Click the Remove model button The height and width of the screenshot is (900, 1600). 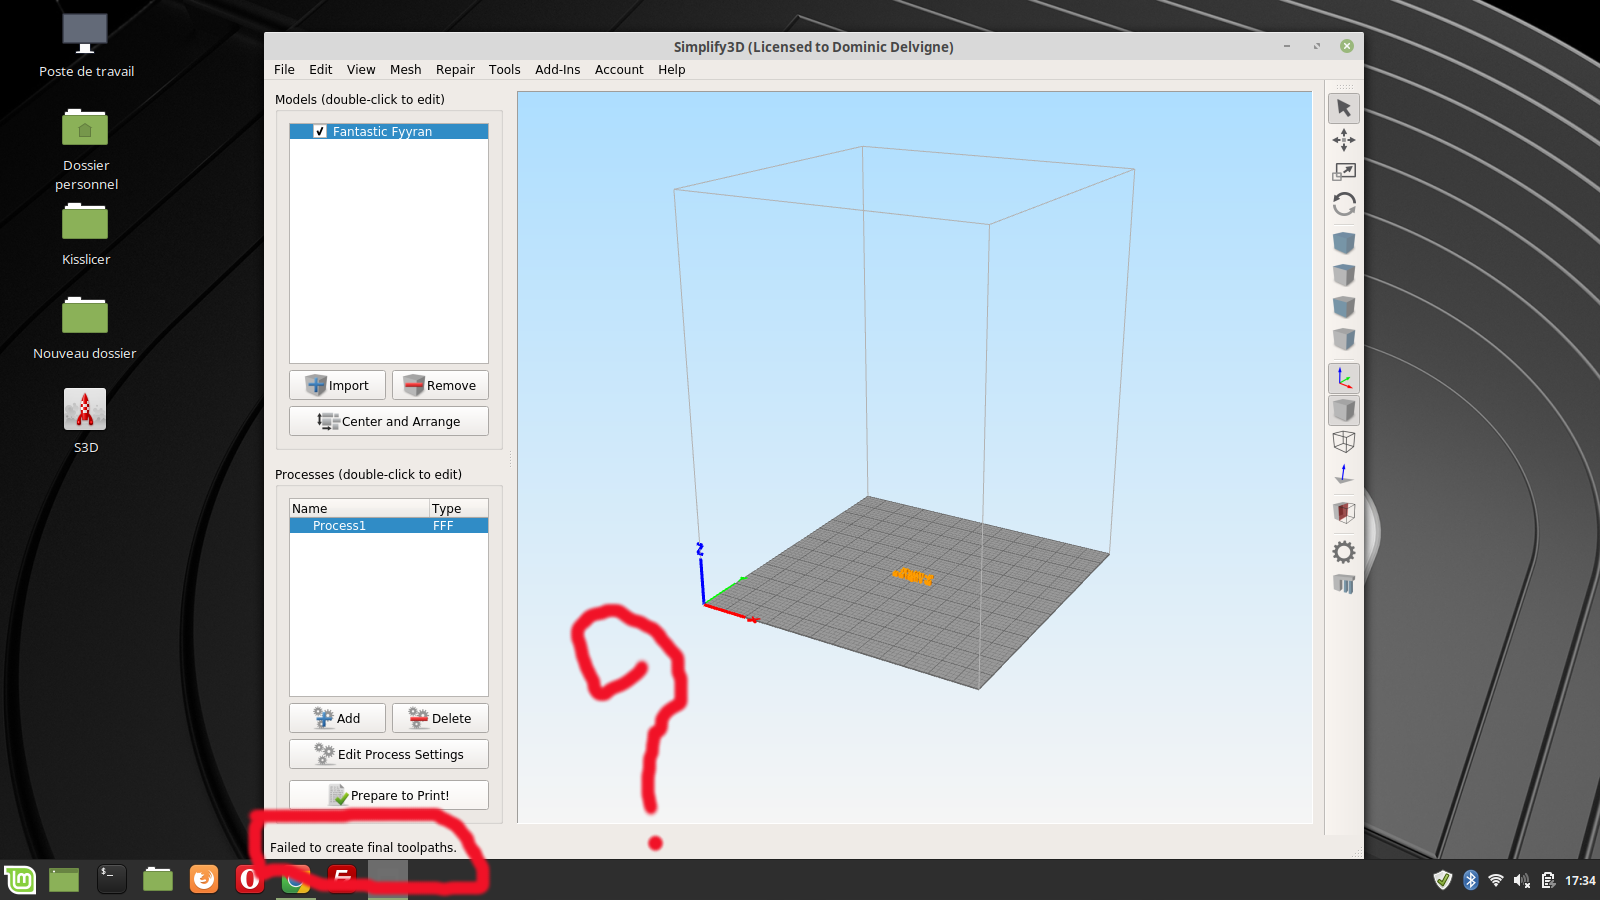(440, 385)
